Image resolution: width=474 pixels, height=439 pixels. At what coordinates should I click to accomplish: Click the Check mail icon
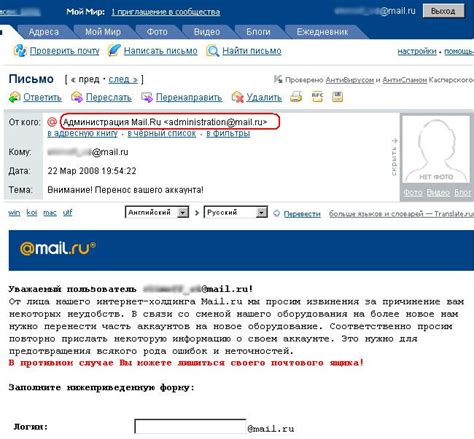click(x=20, y=50)
